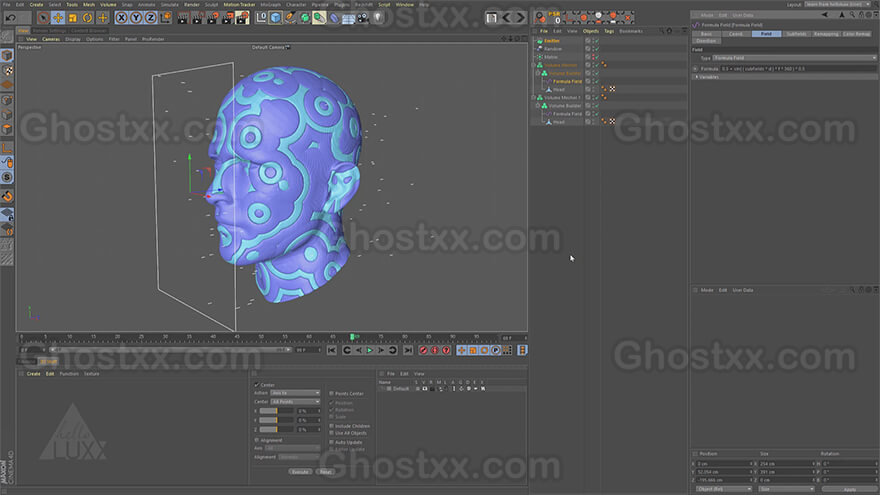
Task: Click the Floor environment icon
Action: pos(349,18)
